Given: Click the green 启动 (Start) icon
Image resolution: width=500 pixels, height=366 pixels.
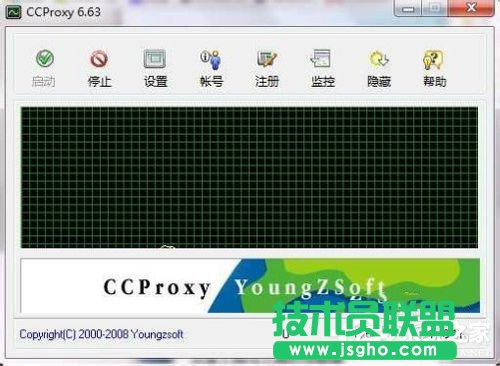Looking at the screenshot, I should (44, 59).
